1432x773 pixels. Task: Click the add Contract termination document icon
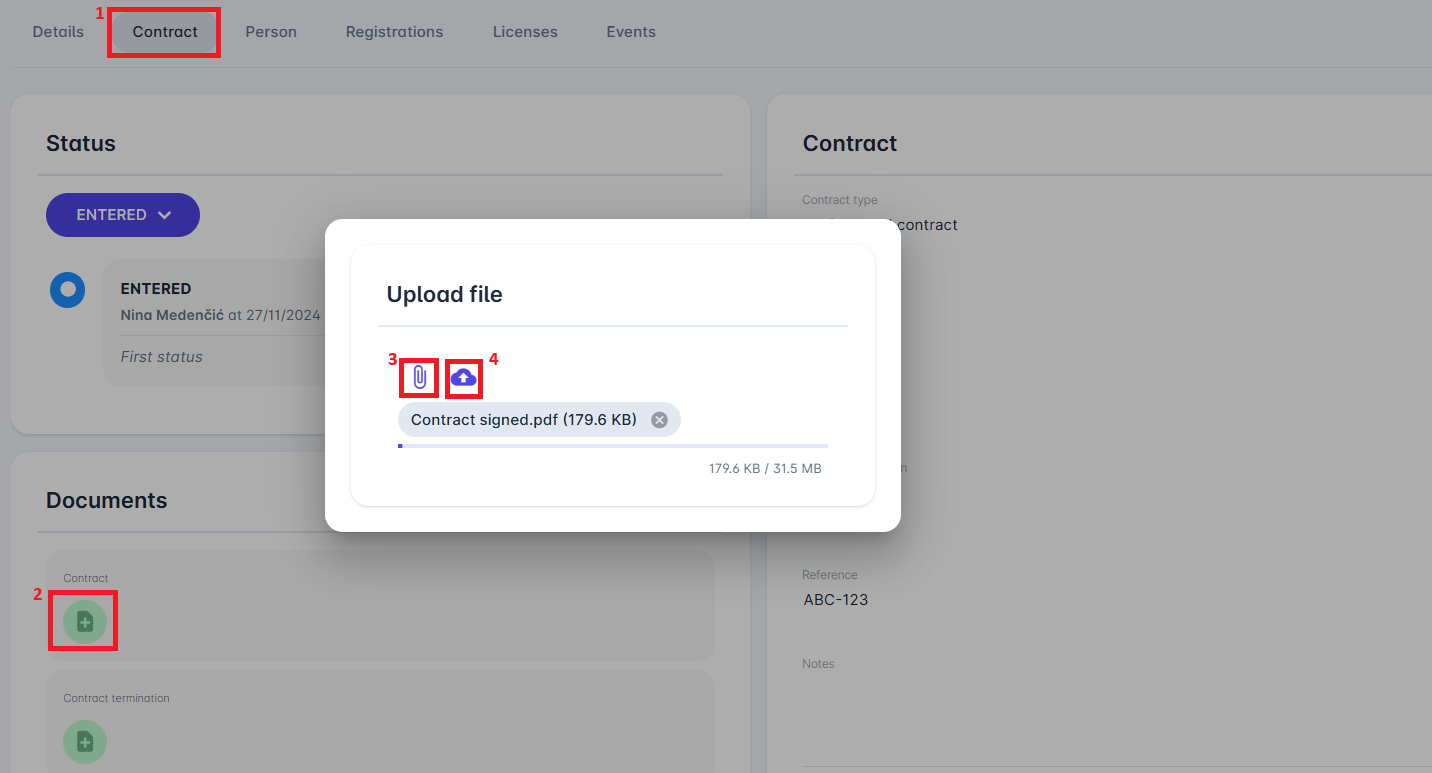pos(85,741)
